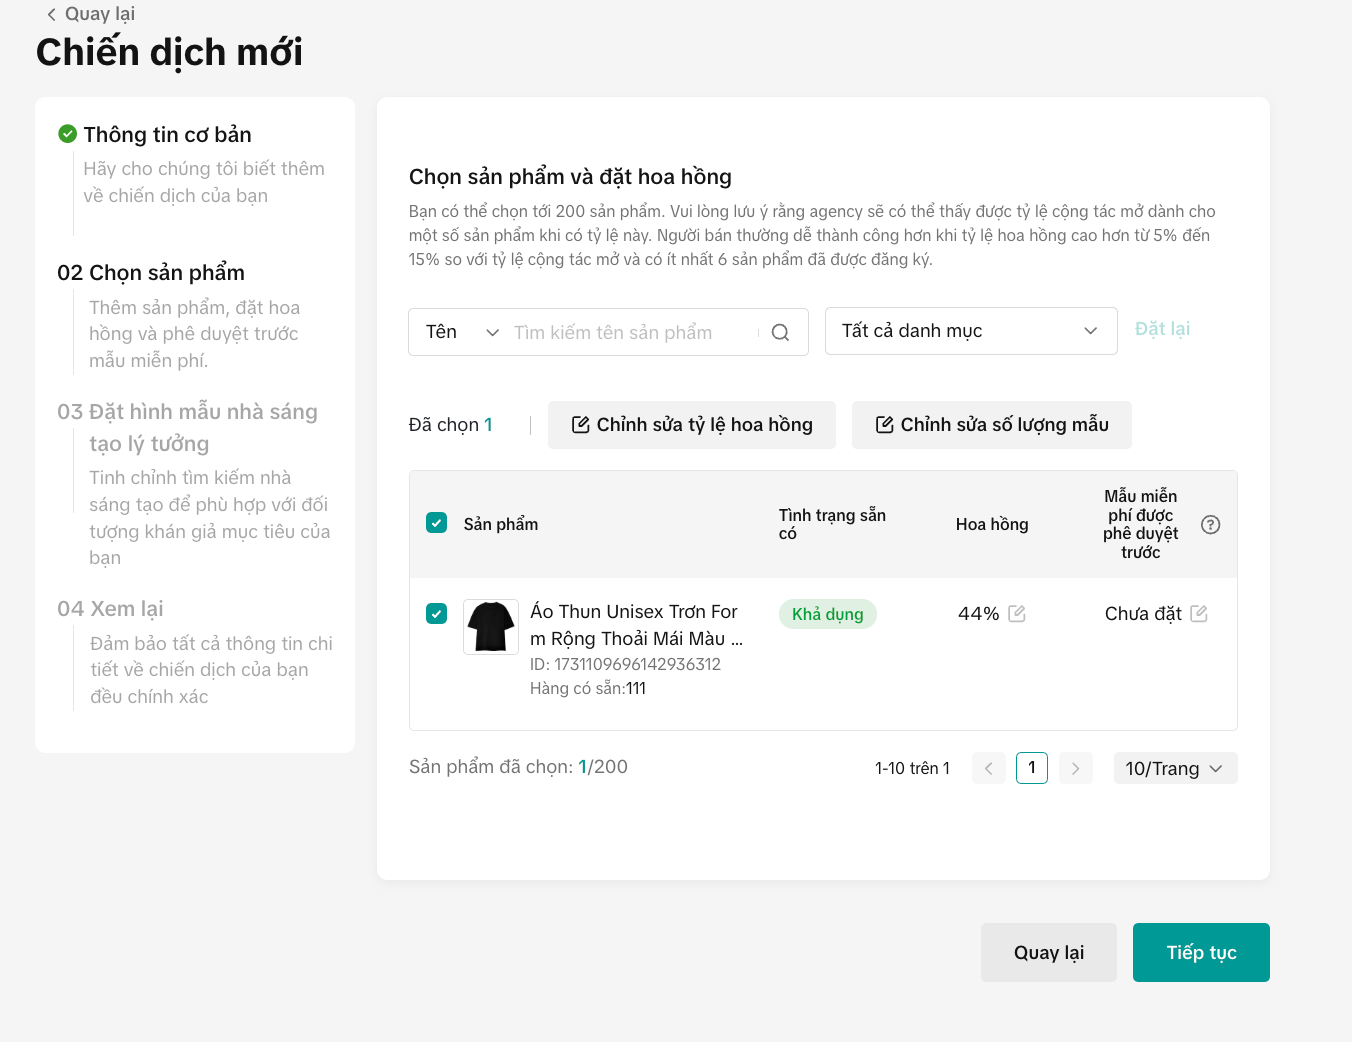
Task: Click Chỉnh sửa số lượng mẫu button
Action: [x=991, y=425]
